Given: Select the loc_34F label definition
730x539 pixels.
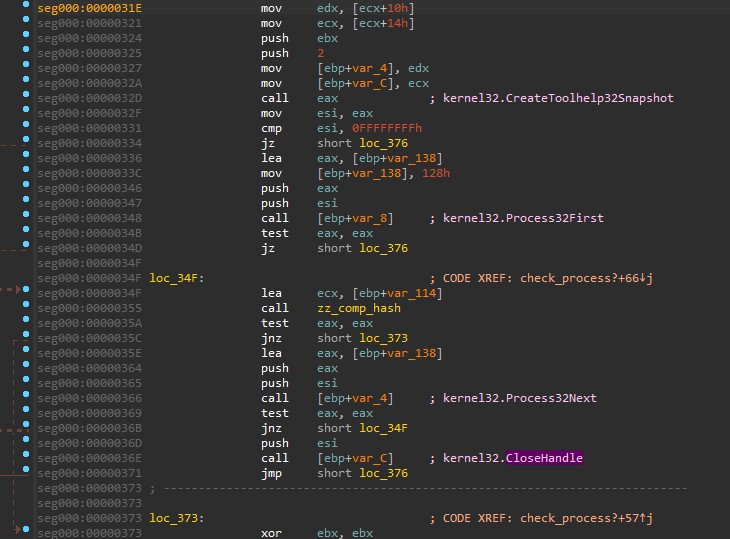Looking at the screenshot, I should (176, 278).
